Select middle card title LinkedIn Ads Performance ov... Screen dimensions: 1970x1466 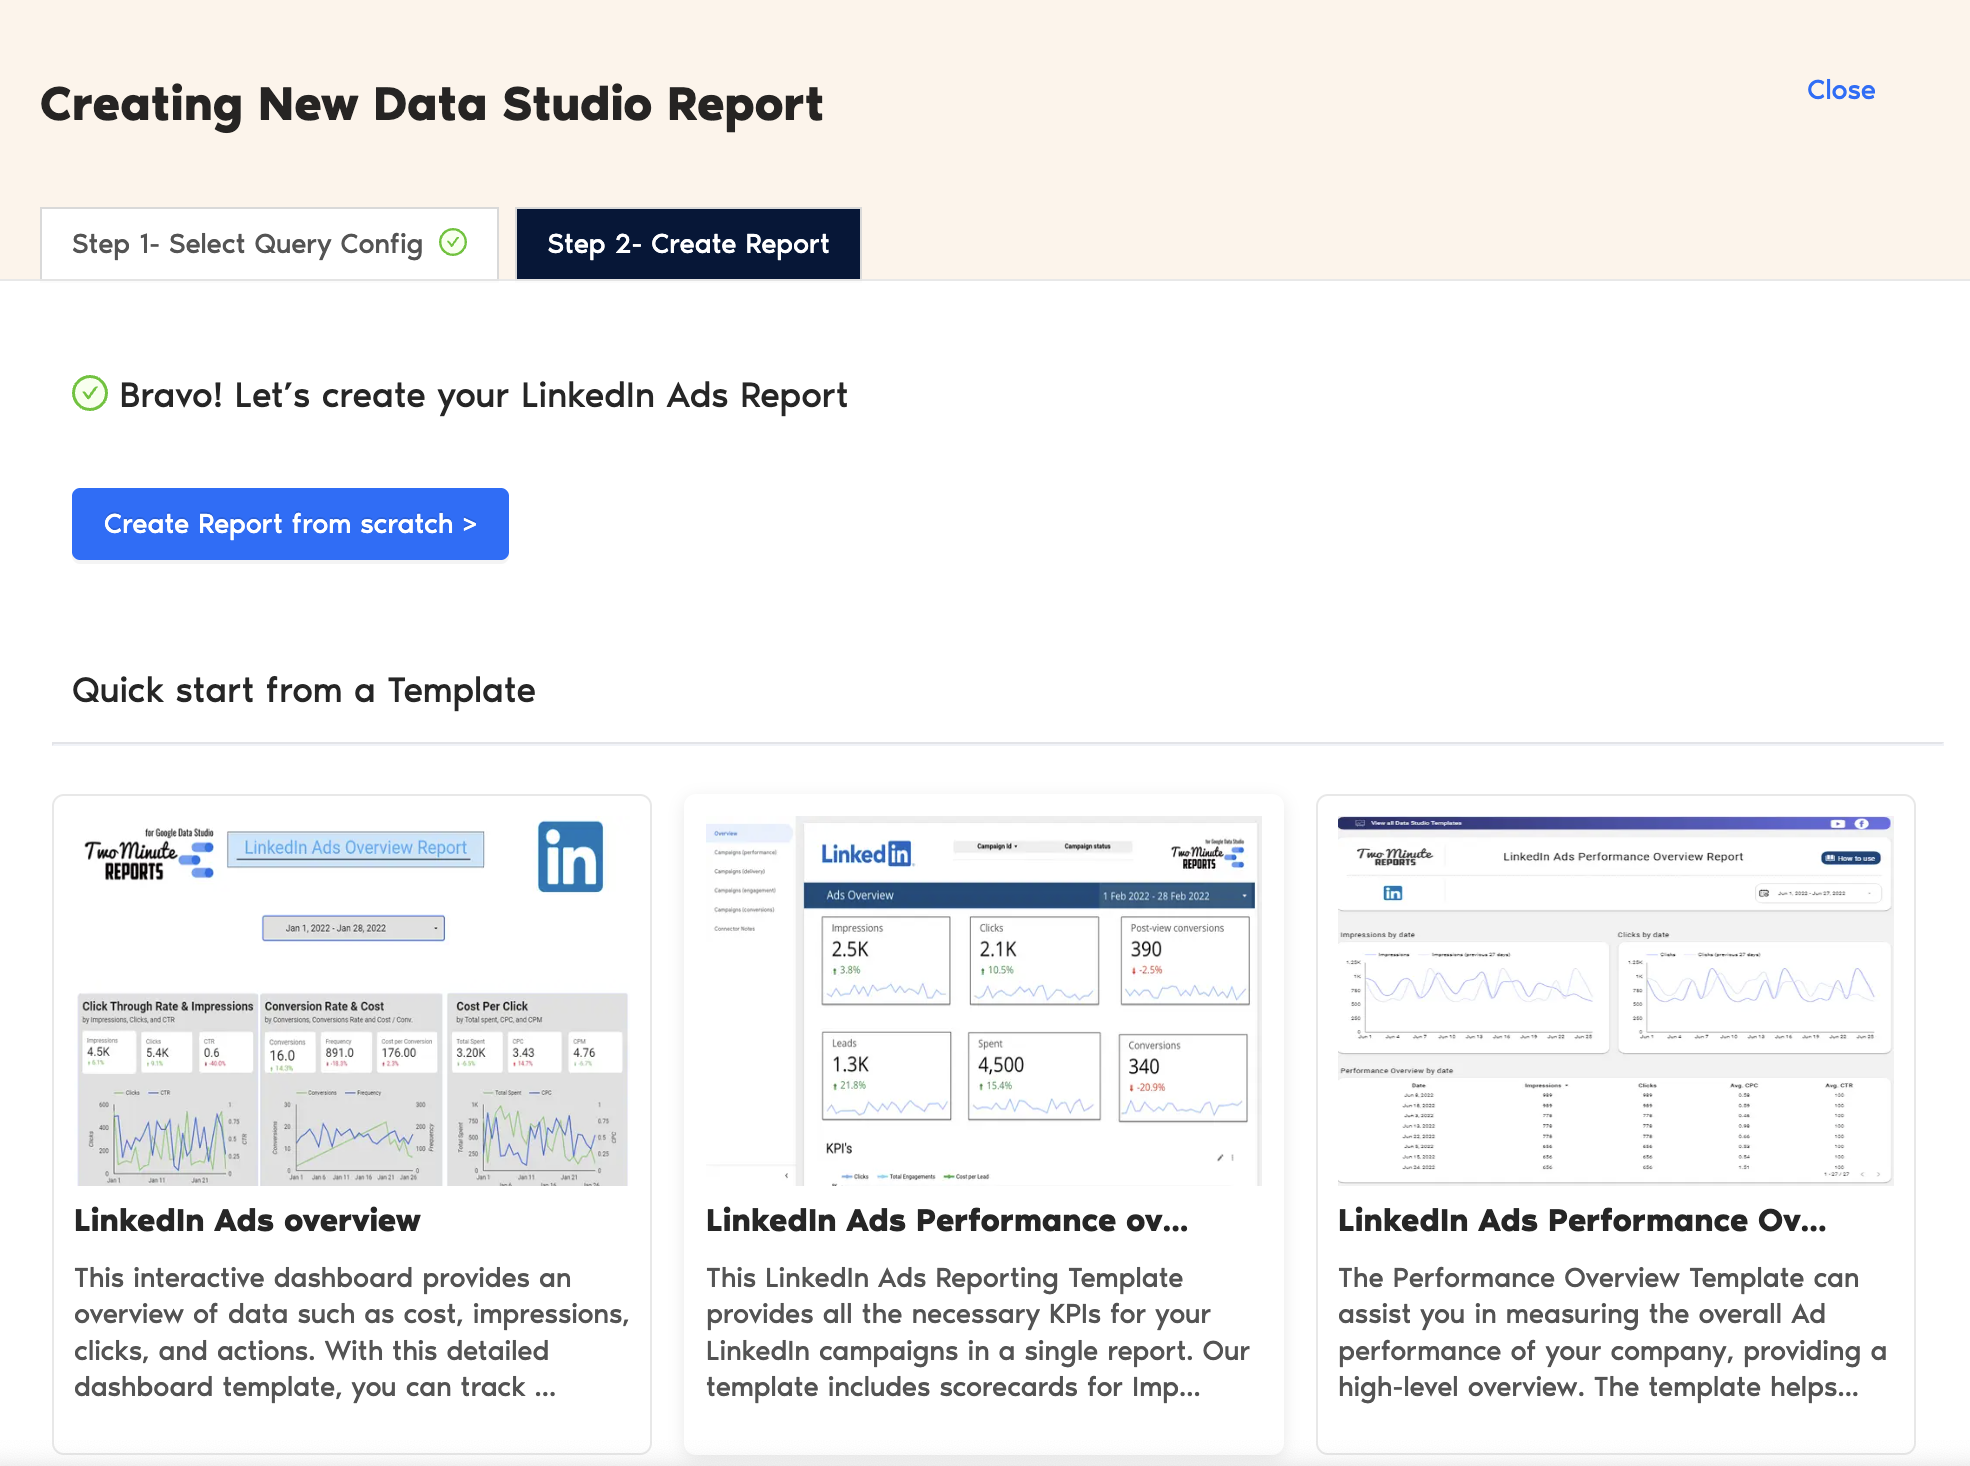click(x=947, y=1220)
